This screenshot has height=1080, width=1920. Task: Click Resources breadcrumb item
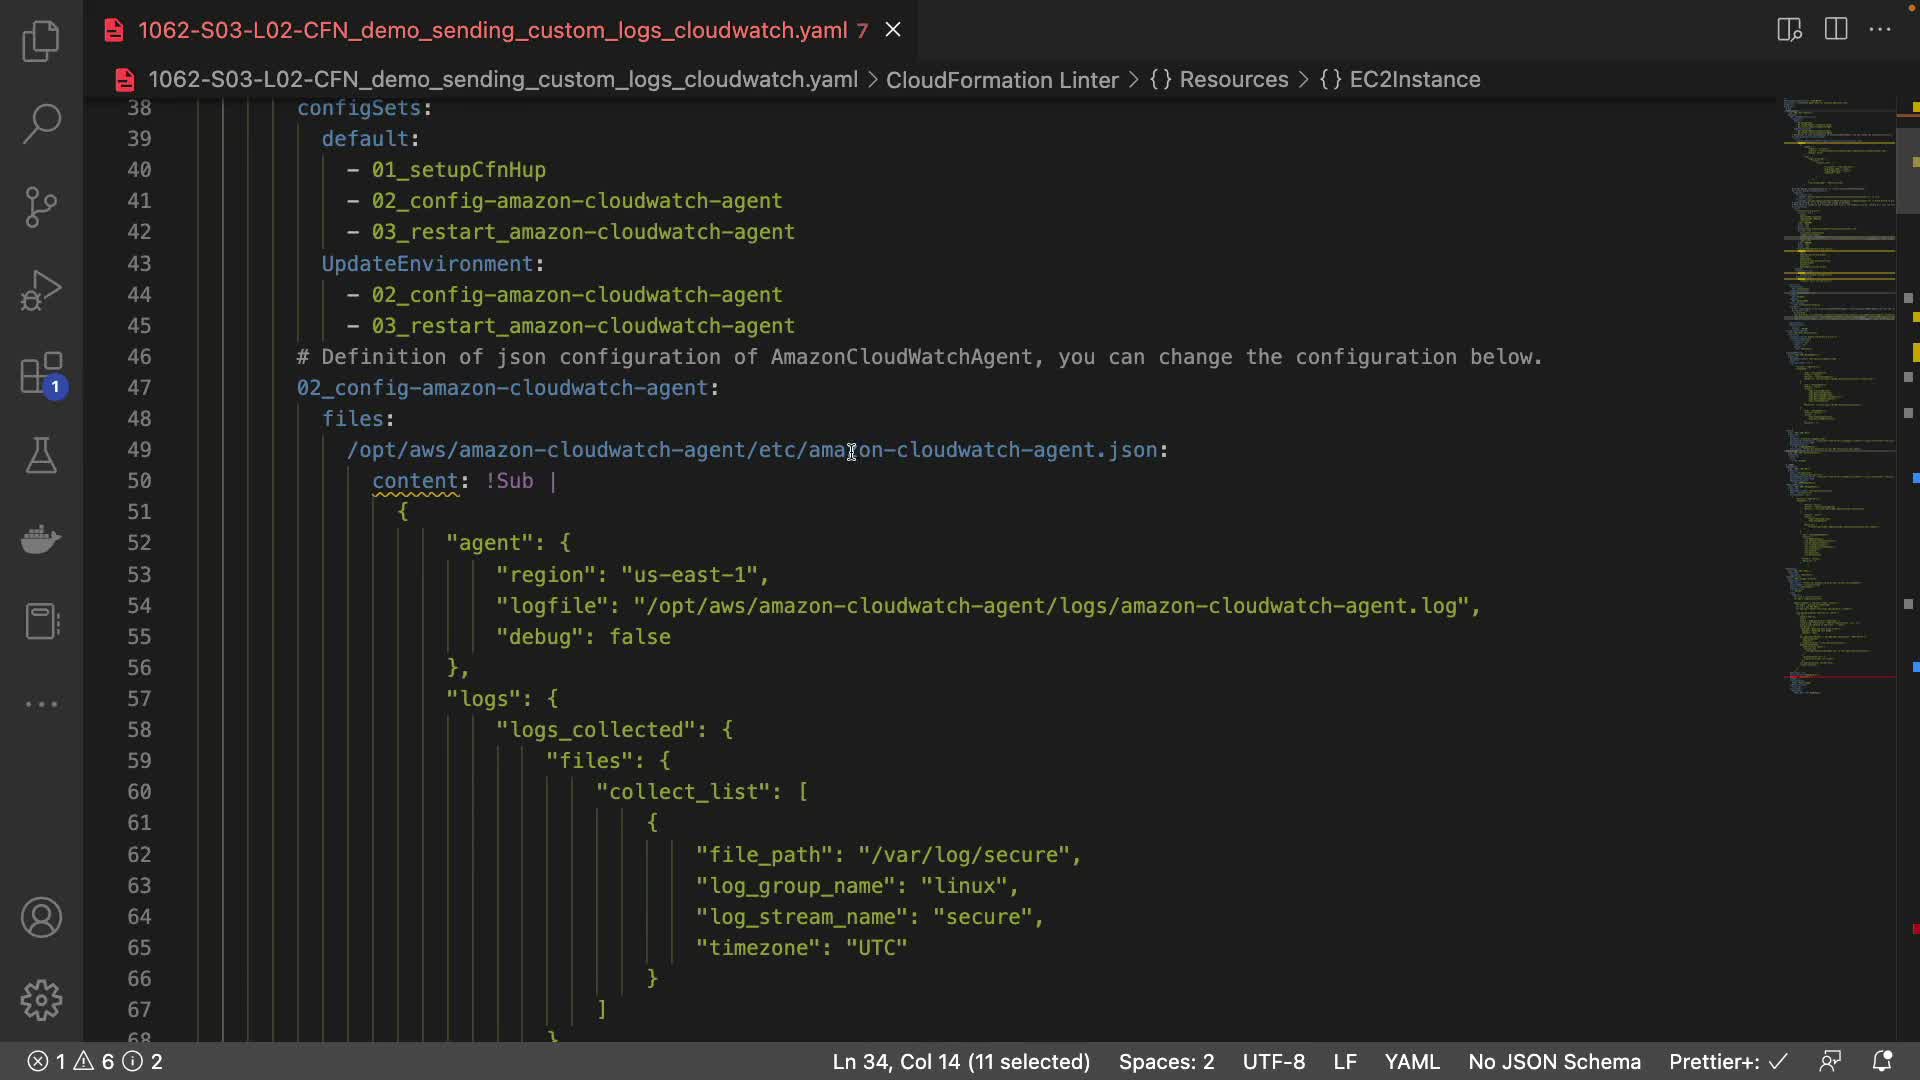1233,79
